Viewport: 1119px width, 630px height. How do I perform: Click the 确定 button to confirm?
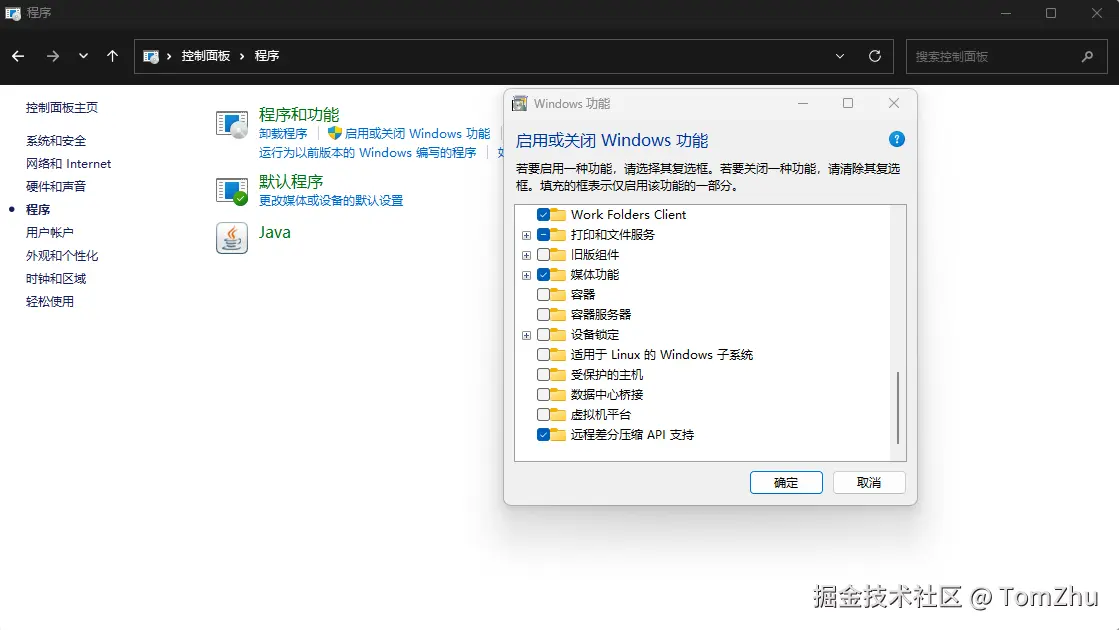click(786, 482)
